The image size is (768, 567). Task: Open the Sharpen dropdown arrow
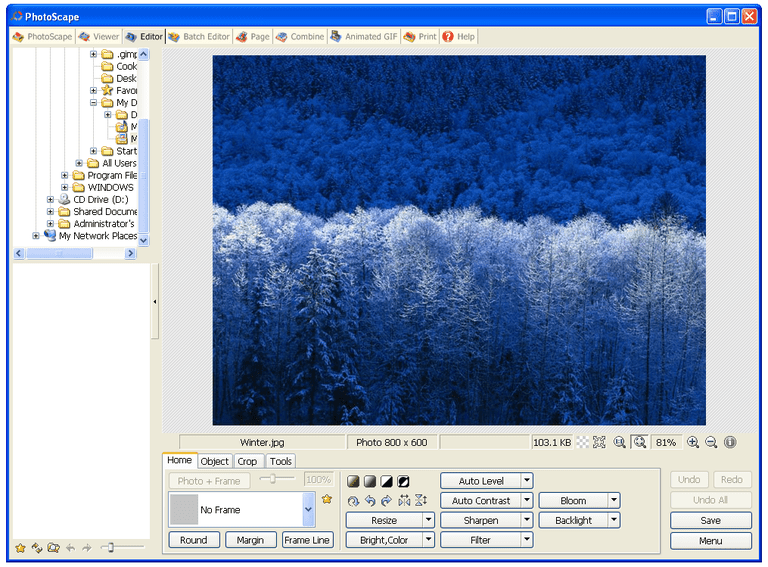527,520
